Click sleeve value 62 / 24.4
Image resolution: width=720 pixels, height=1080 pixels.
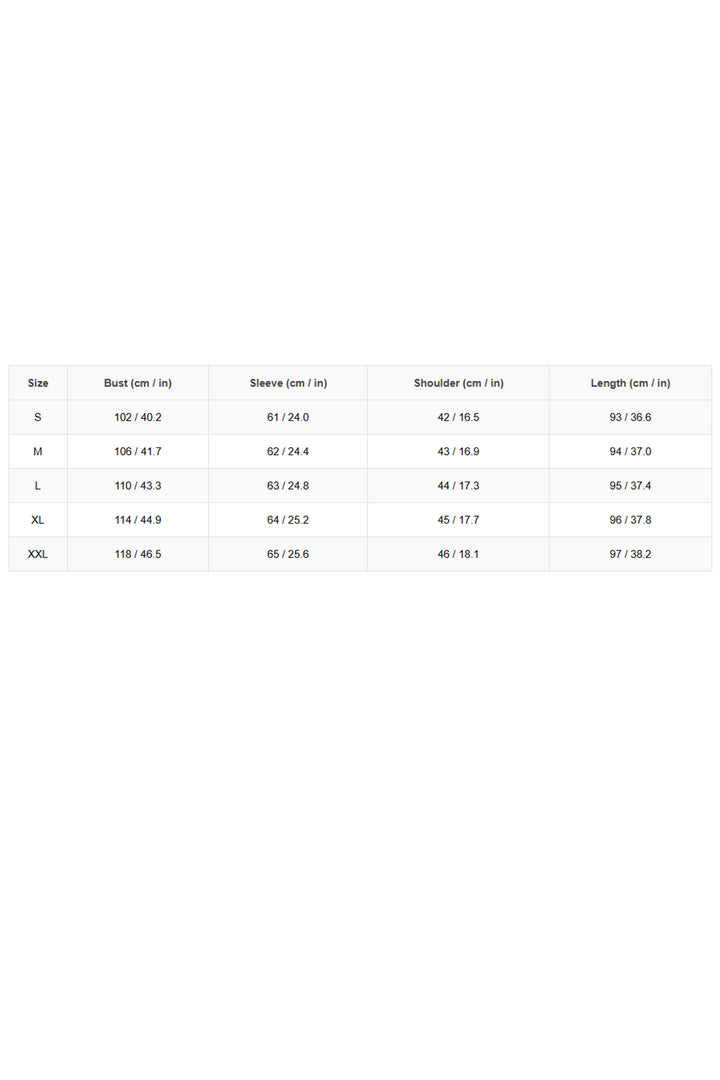click(288, 452)
